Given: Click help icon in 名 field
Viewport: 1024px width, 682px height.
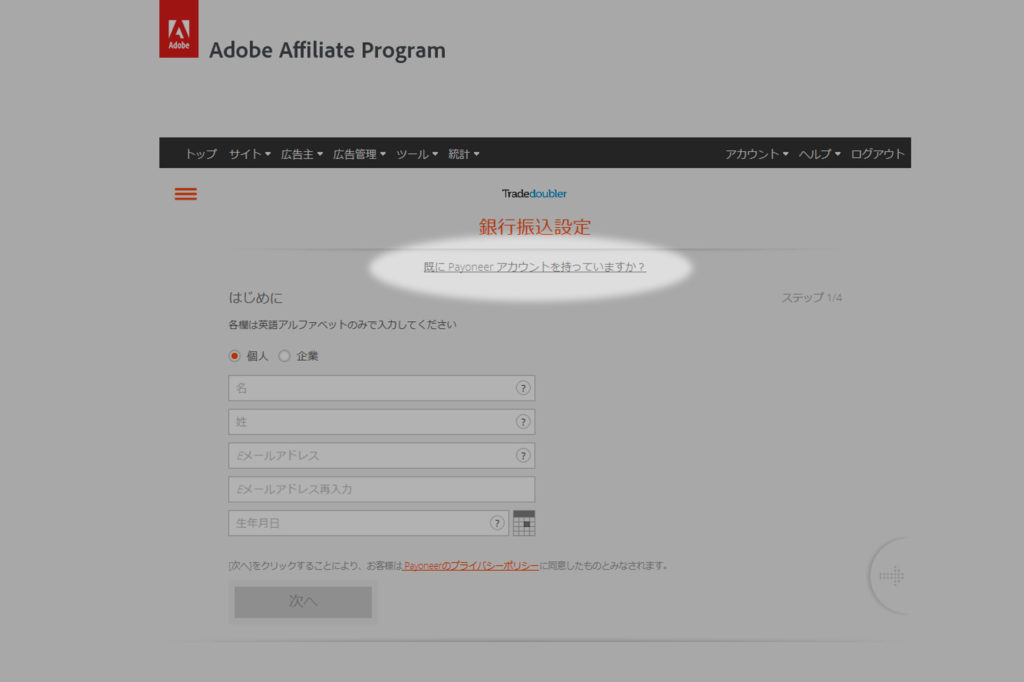Looking at the screenshot, I should [522, 388].
